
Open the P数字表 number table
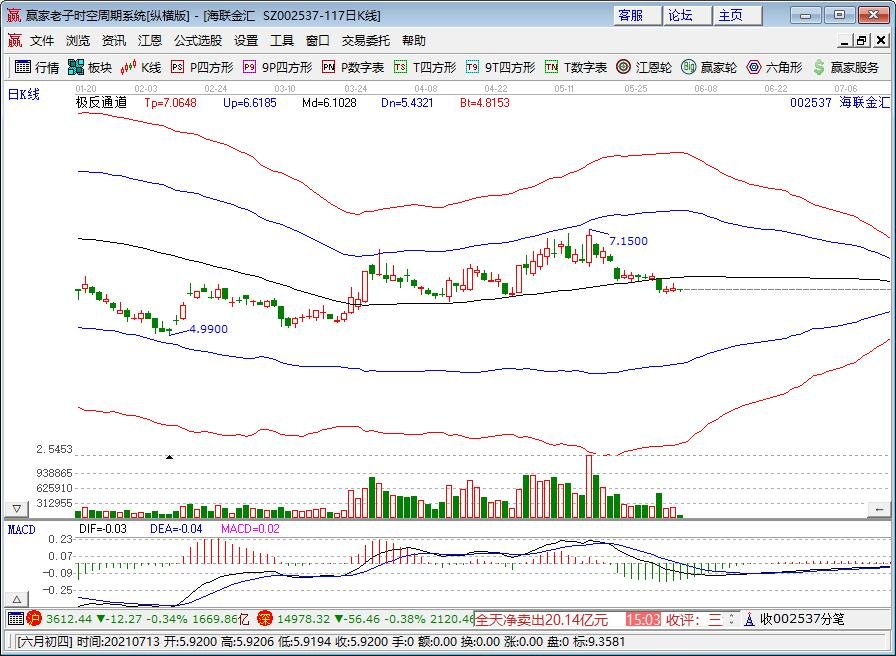coord(353,67)
